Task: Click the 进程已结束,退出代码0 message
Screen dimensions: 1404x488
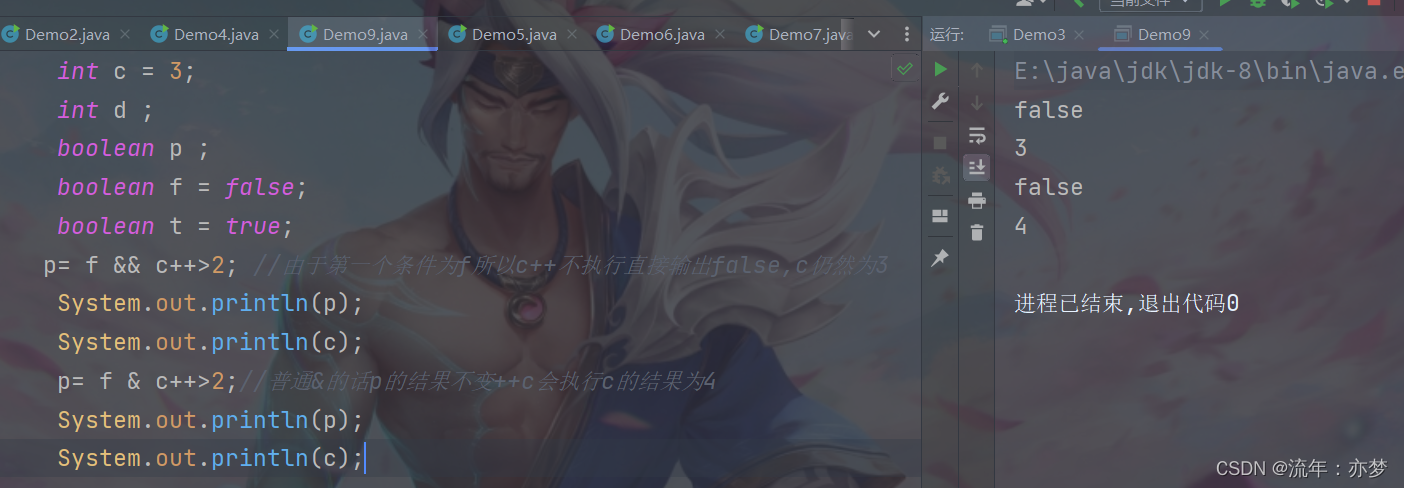Action: pyautogui.click(x=1127, y=303)
